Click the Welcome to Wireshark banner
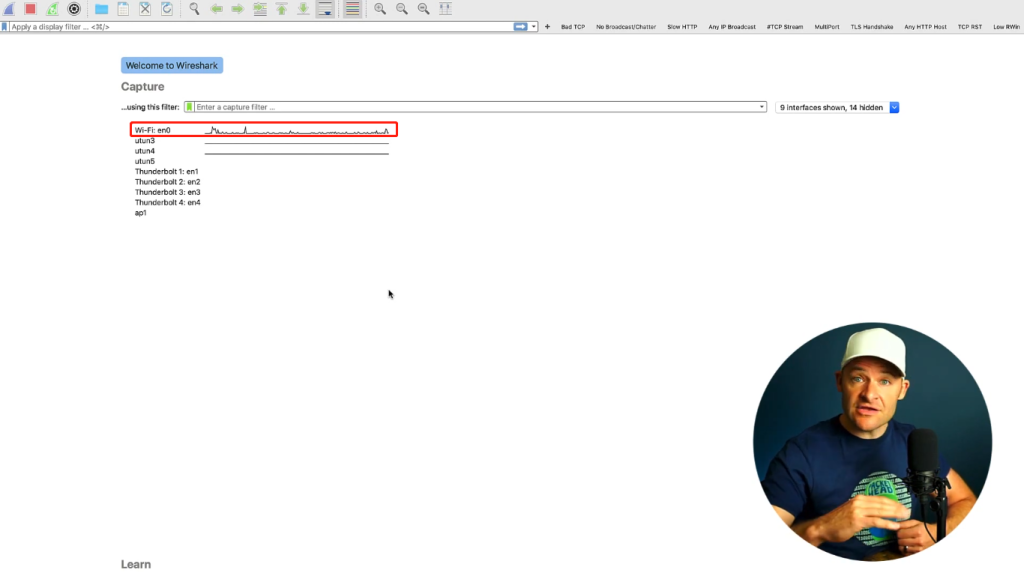 click(172, 65)
